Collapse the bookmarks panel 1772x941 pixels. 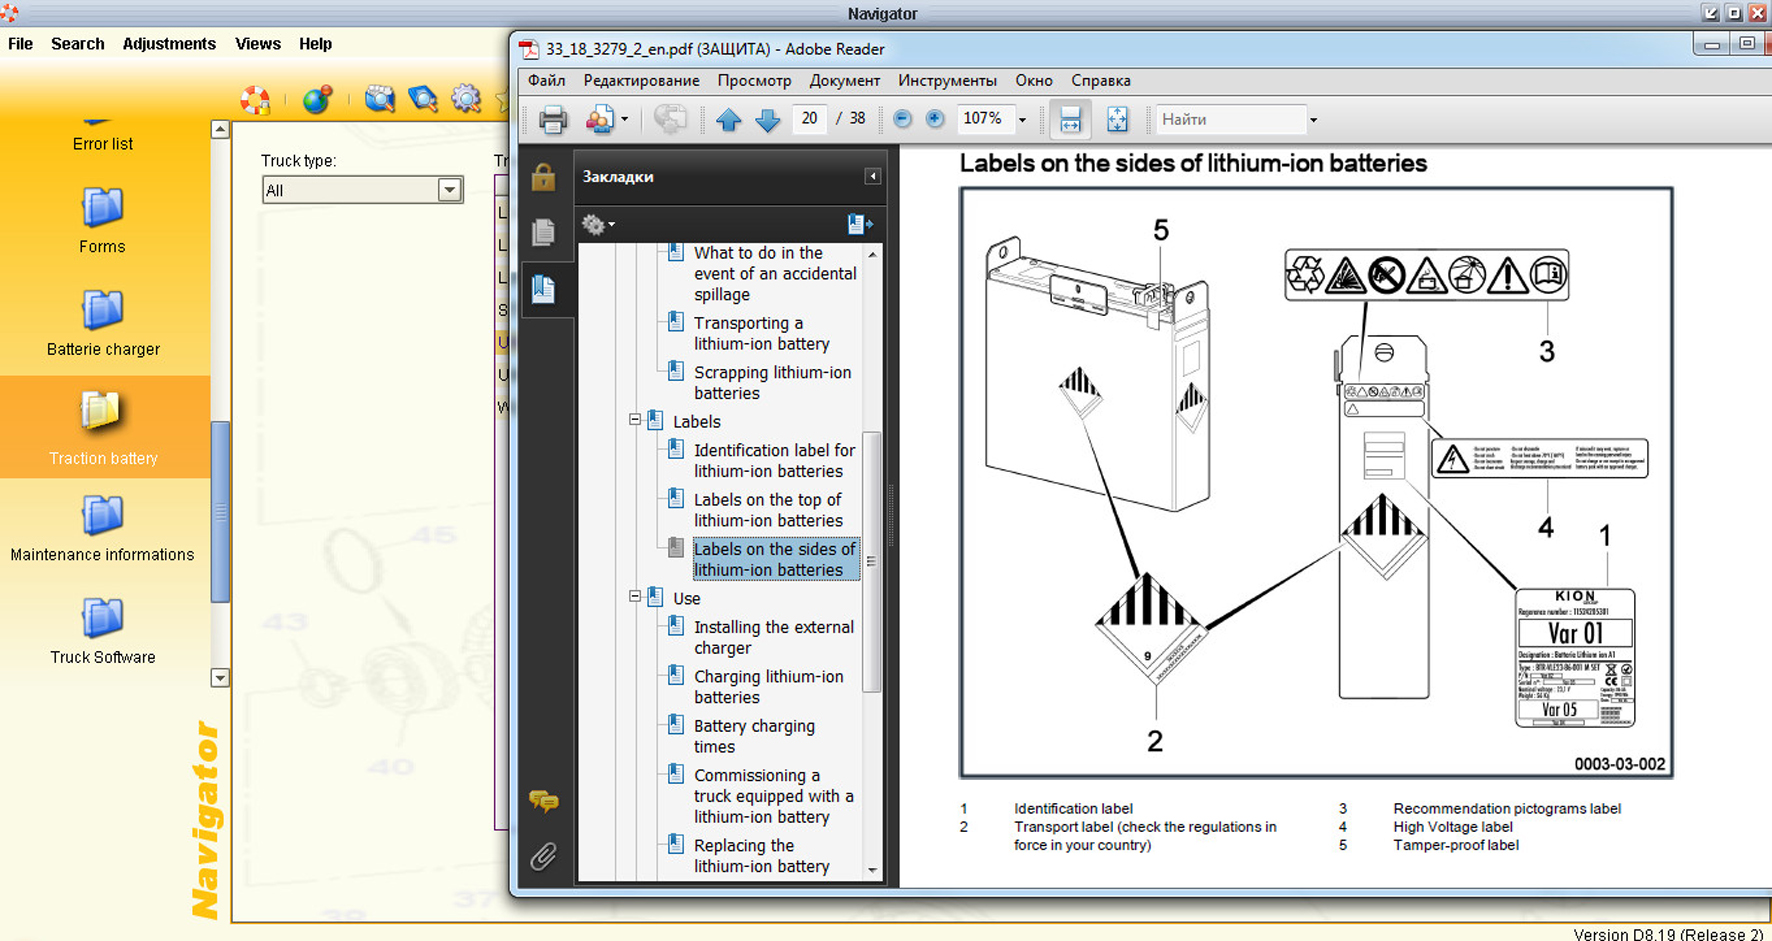(x=872, y=176)
